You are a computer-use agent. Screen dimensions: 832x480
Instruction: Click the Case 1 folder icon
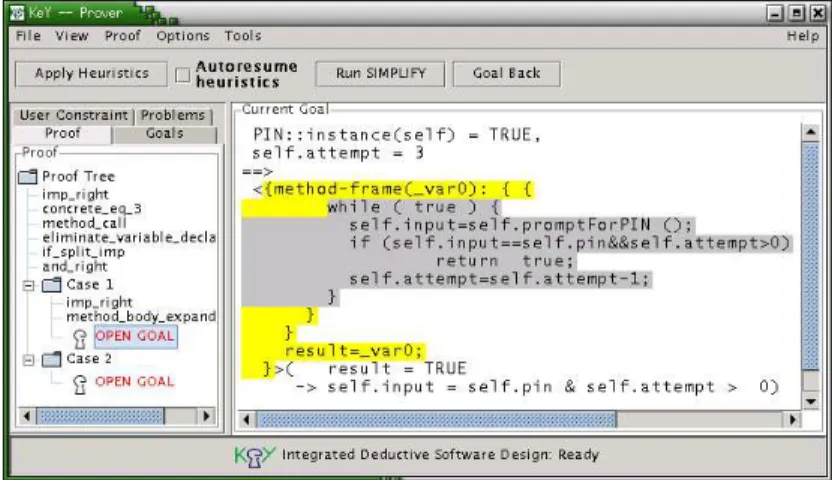51,285
